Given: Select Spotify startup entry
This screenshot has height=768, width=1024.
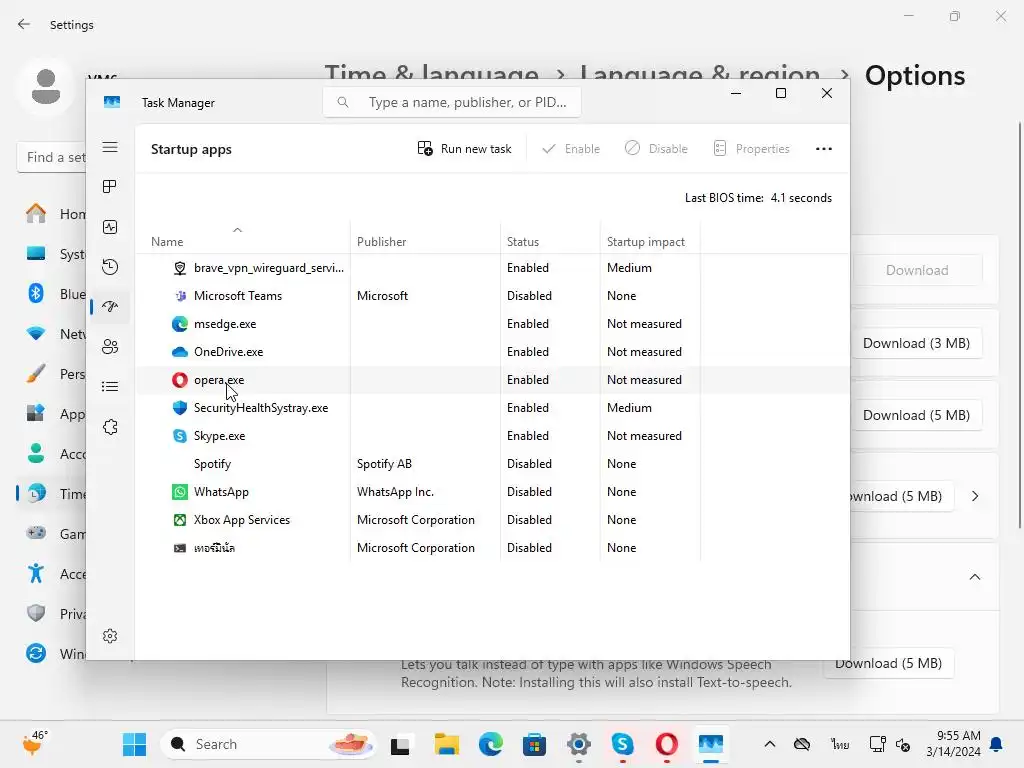Looking at the screenshot, I should 492,464.
